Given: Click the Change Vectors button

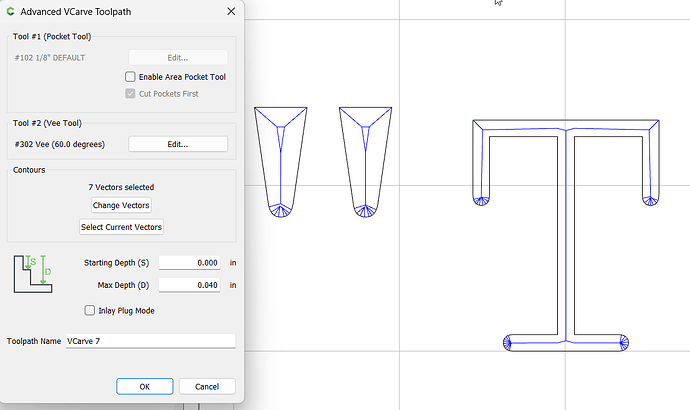Looking at the screenshot, I should coord(121,205).
